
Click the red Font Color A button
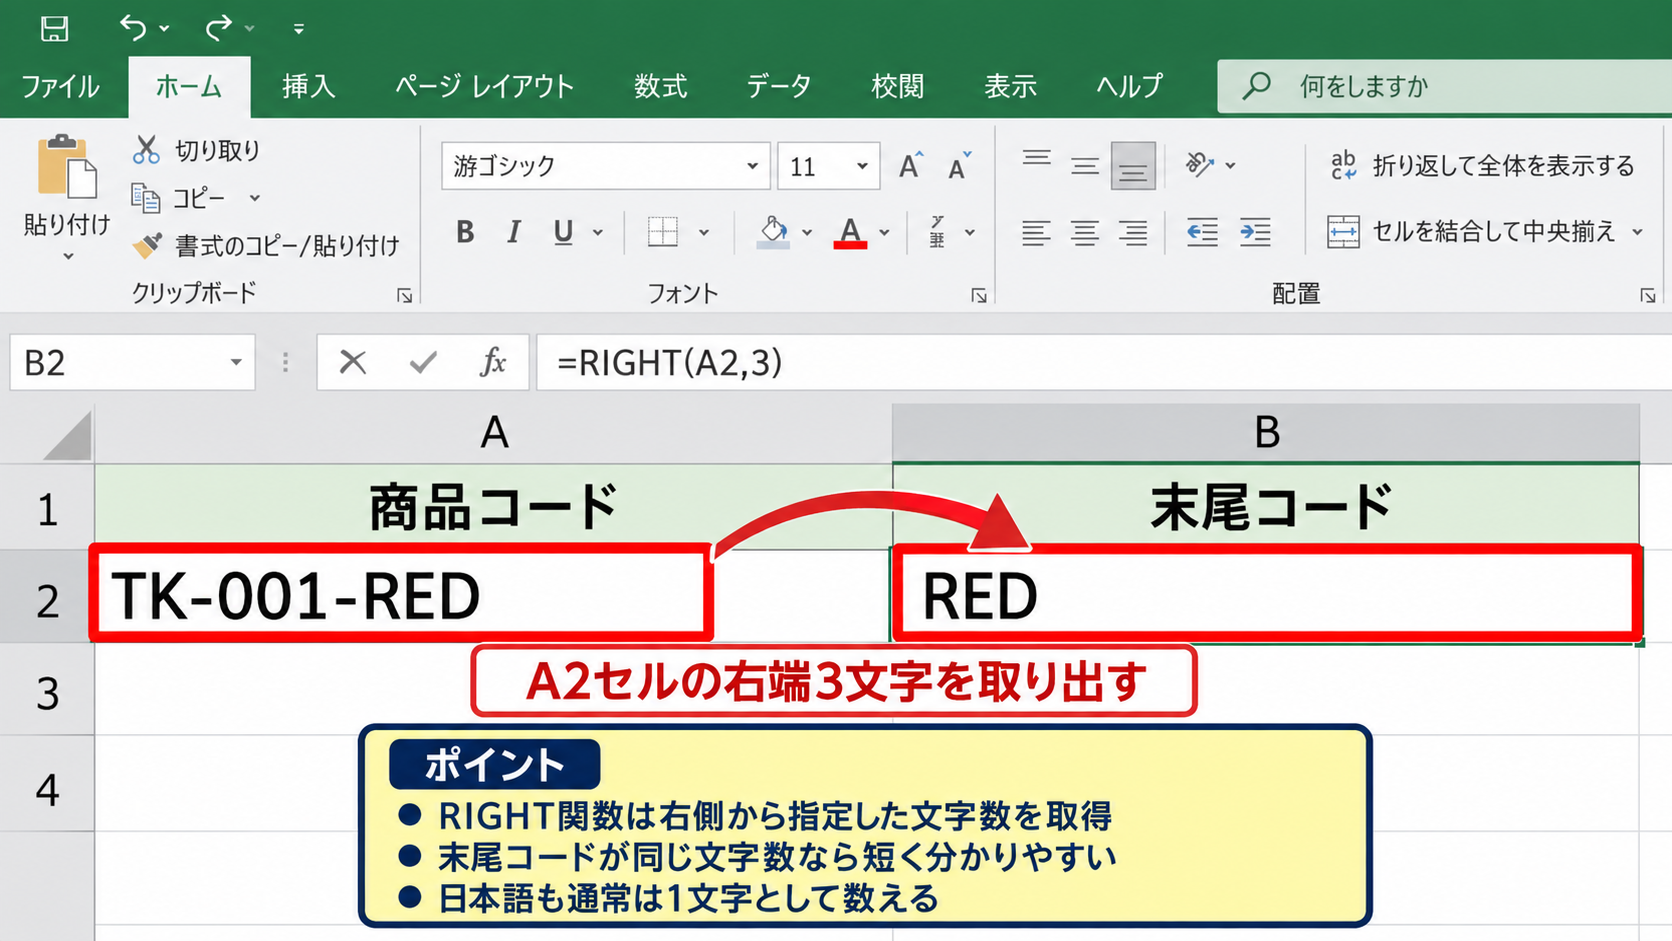850,233
